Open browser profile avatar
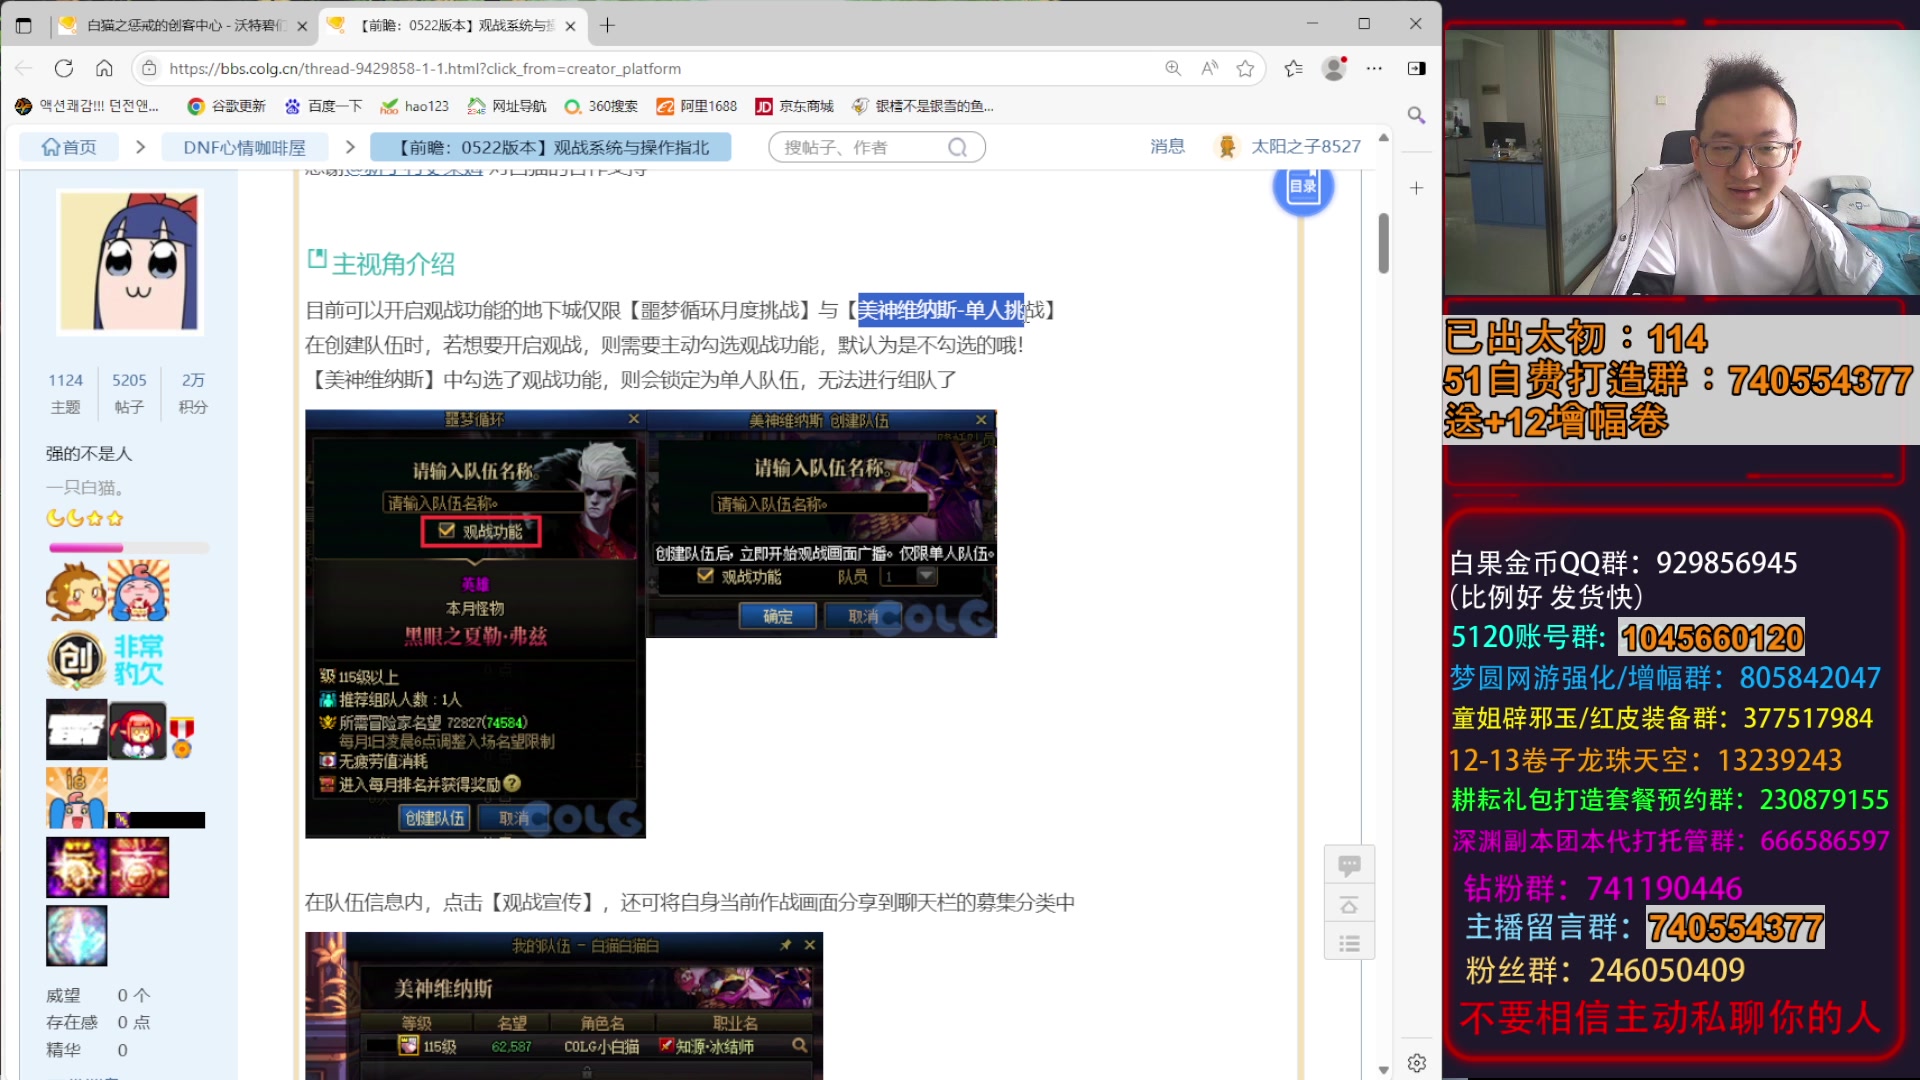This screenshot has width=1920, height=1080. pyautogui.click(x=1334, y=68)
